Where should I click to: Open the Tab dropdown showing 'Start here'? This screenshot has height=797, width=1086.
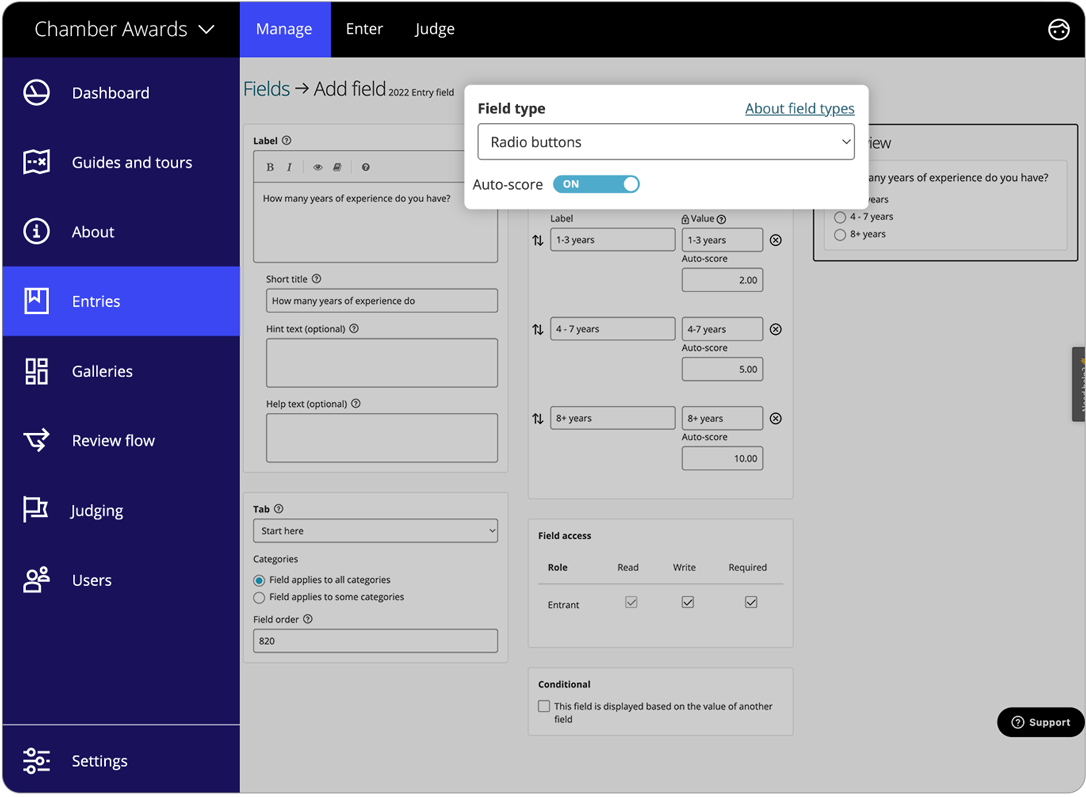tap(375, 530)
